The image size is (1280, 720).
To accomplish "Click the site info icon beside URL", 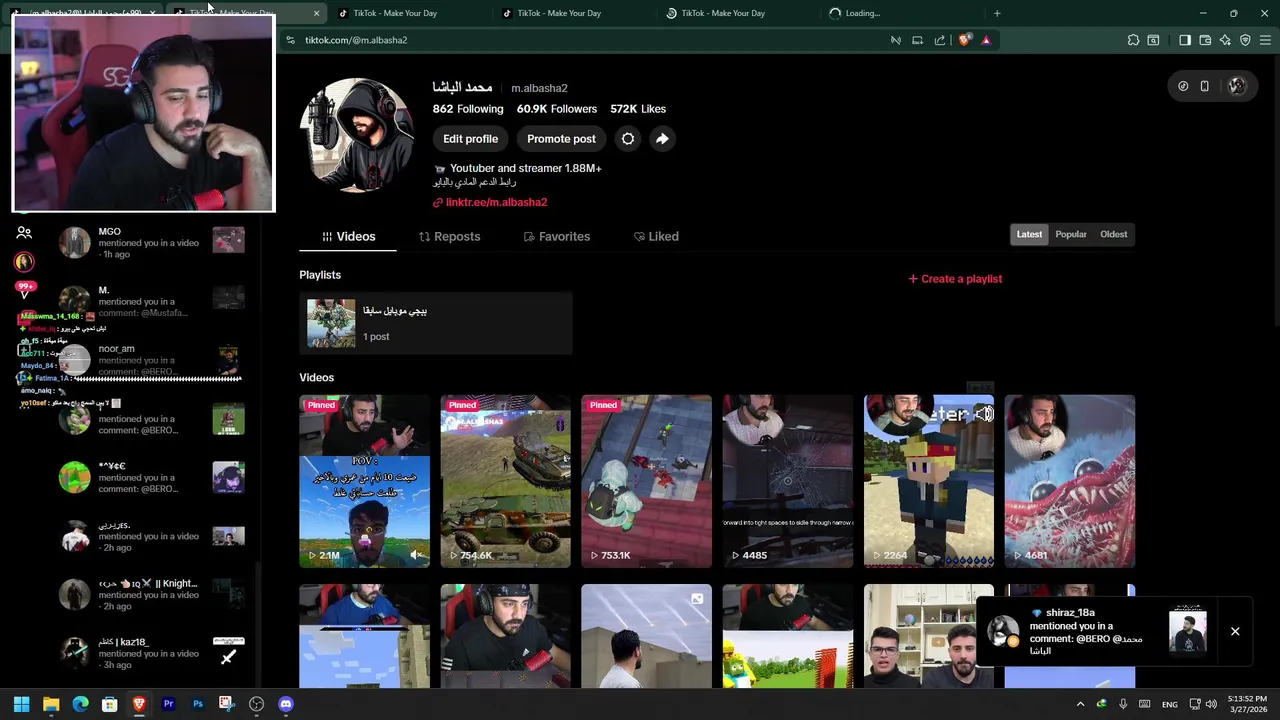I will coord(290,40).
